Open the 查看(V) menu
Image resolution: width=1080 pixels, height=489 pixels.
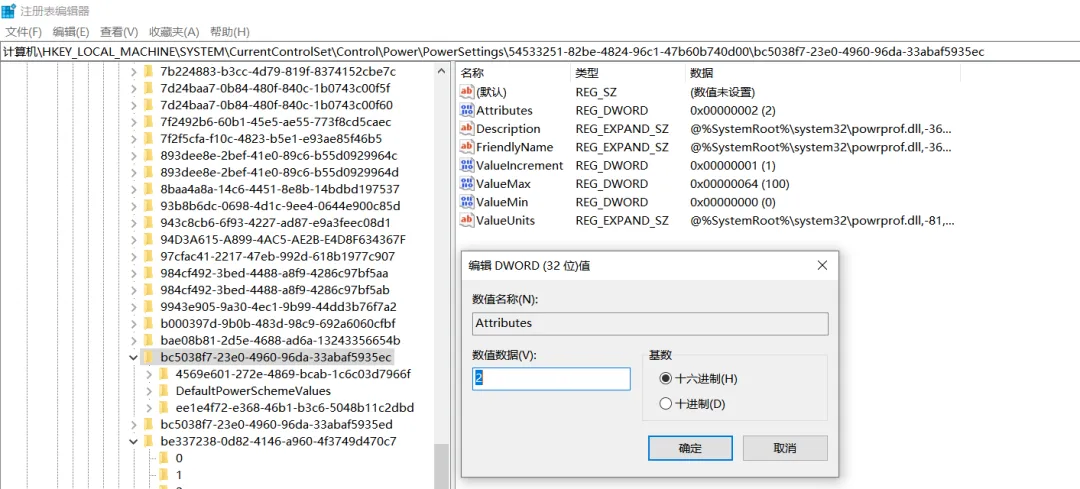point(119,32)
